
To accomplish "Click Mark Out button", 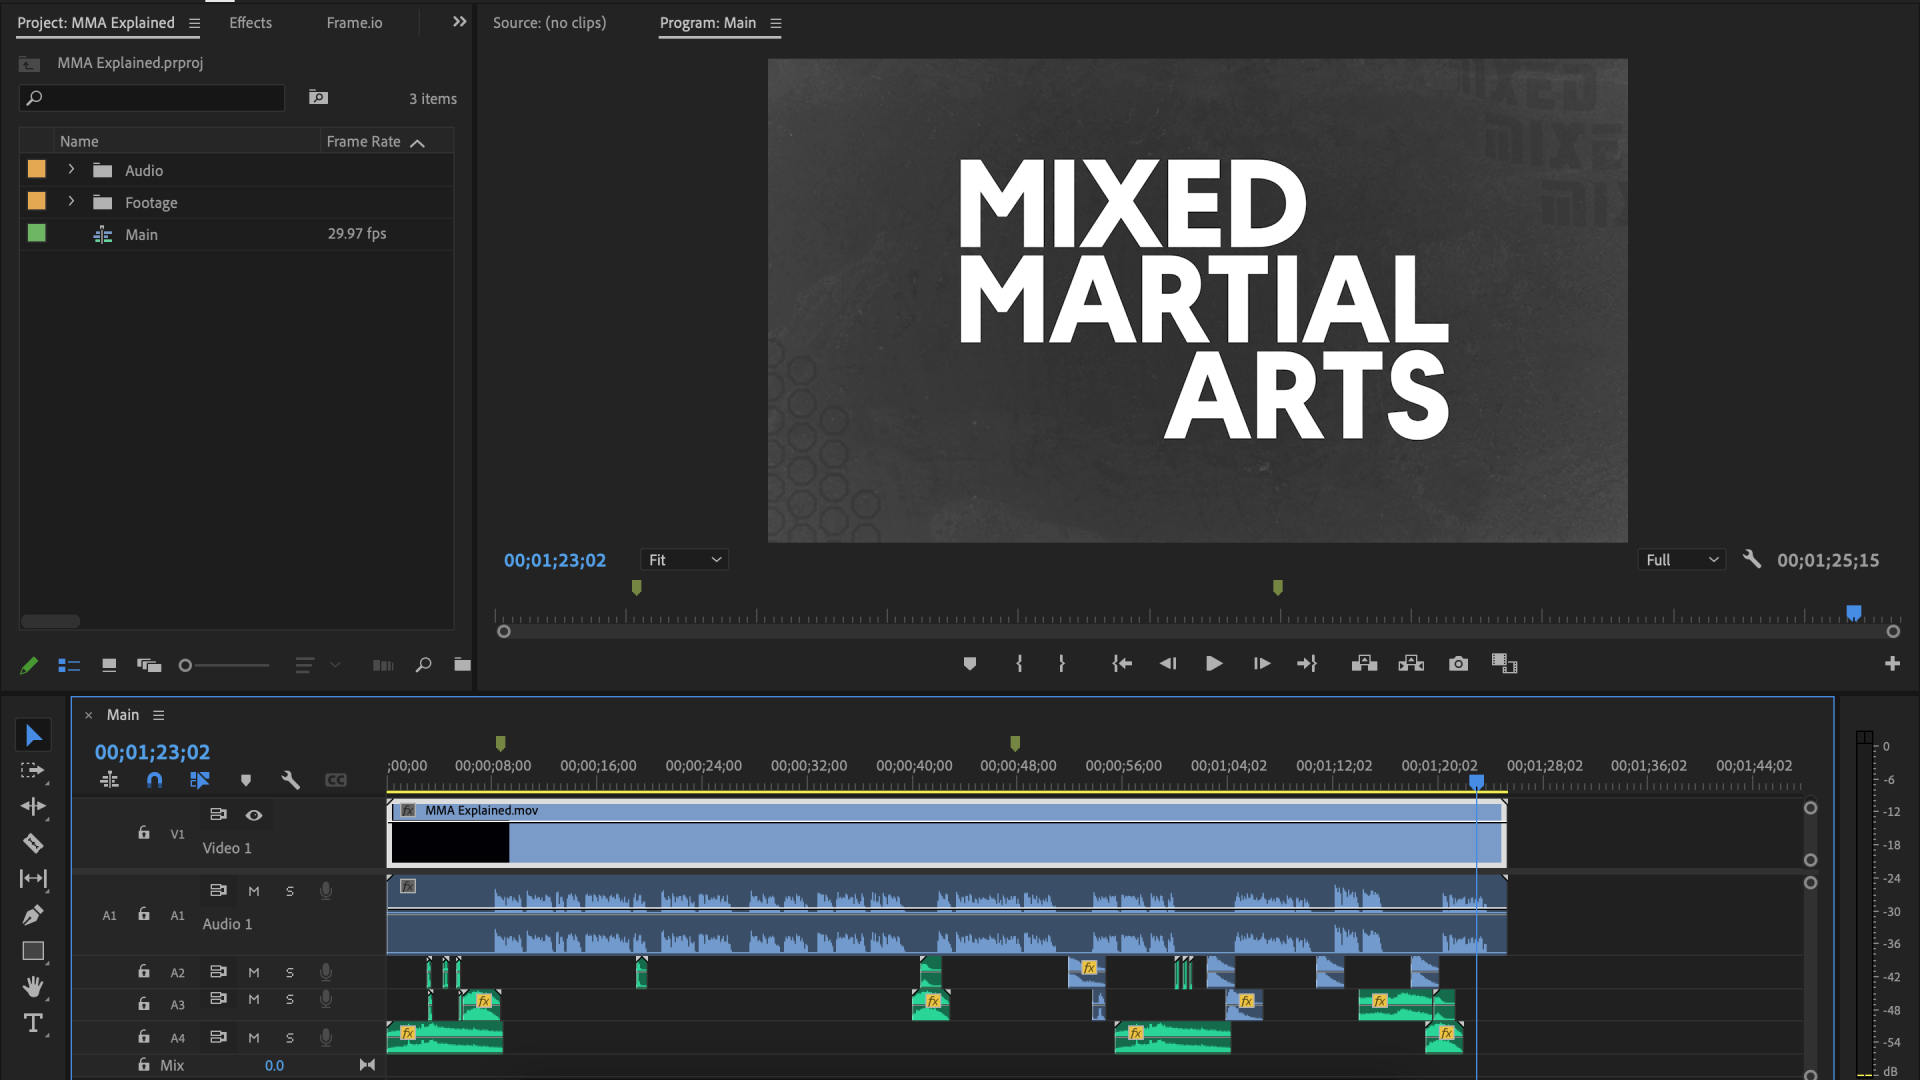I will [x=1061, y=663].
